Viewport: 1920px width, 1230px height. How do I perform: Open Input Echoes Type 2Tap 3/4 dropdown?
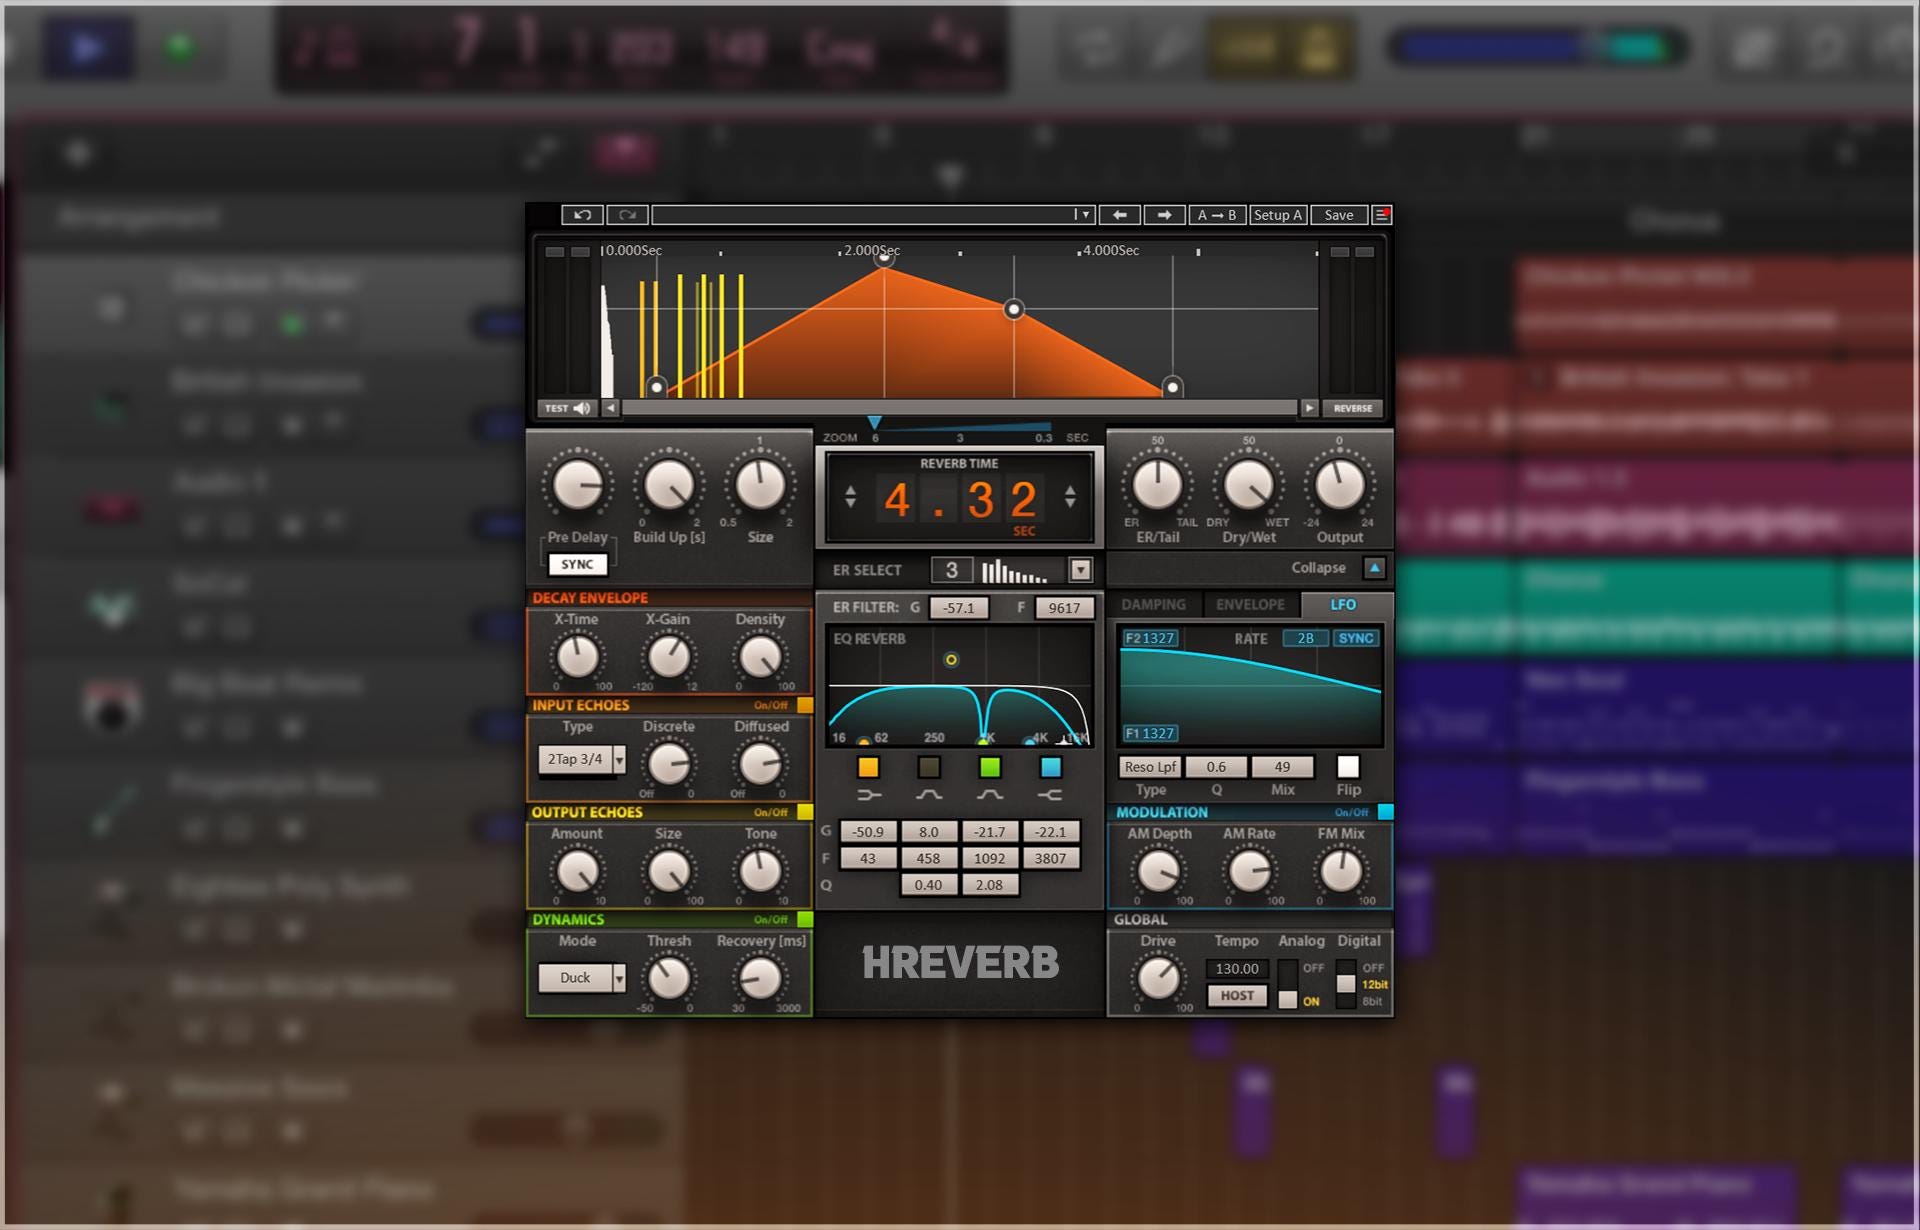582,760
